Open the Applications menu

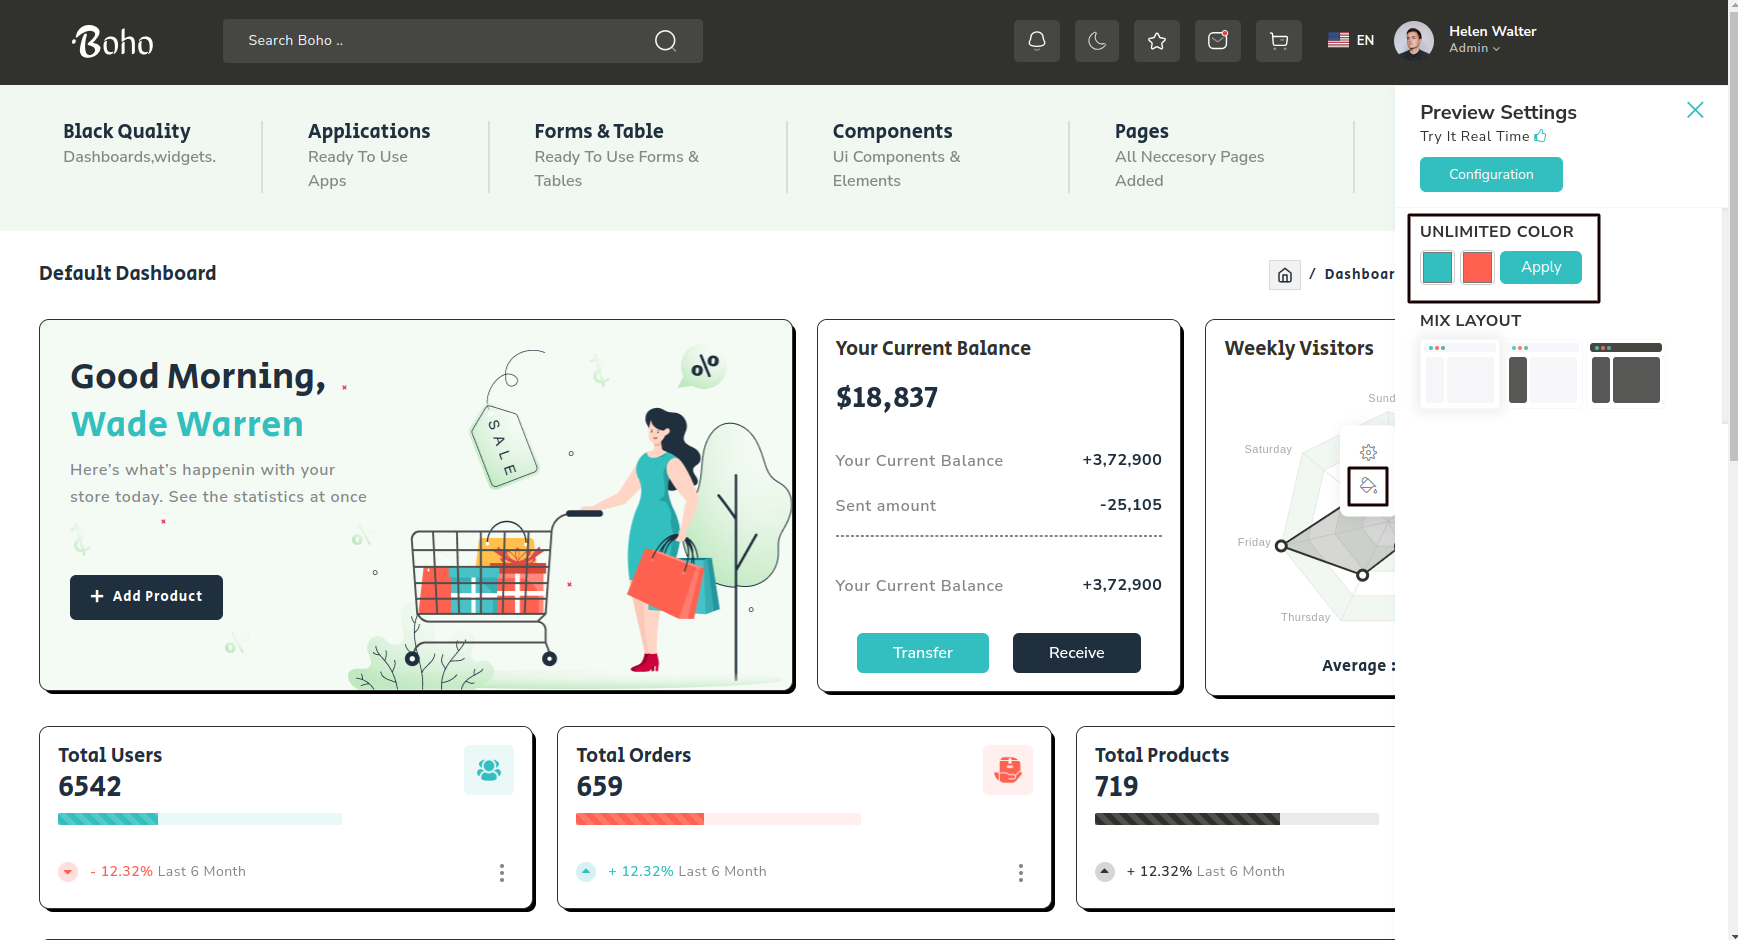click(x=368, y=131)
